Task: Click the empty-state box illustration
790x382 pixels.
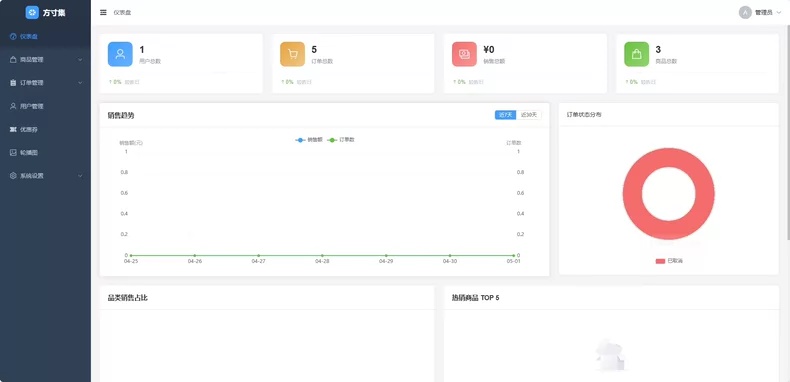Action: click(x=611, y=356)
